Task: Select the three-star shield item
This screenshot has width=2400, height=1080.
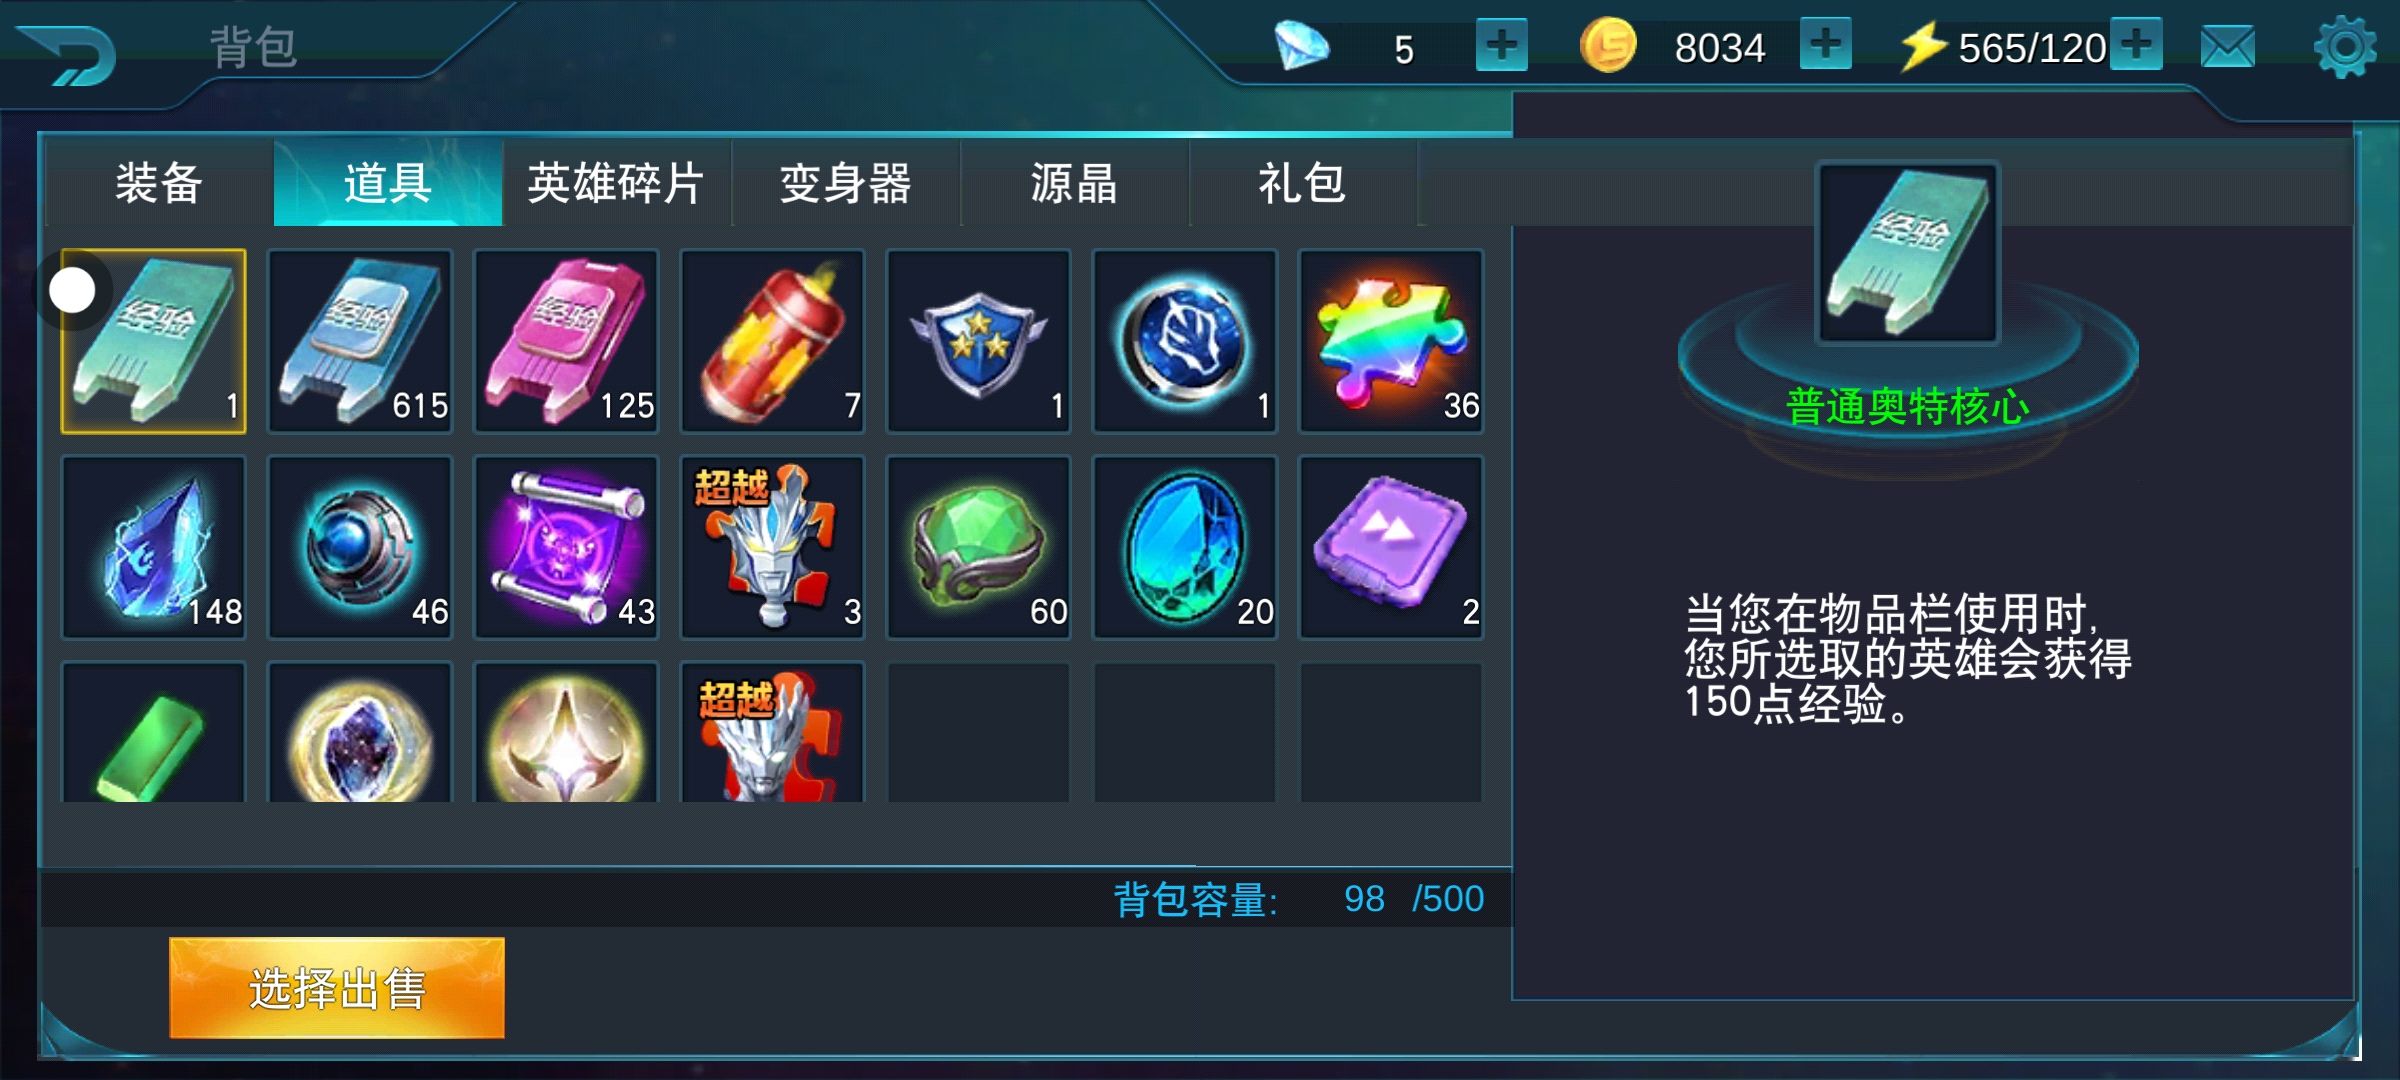Action: point(978,341)
